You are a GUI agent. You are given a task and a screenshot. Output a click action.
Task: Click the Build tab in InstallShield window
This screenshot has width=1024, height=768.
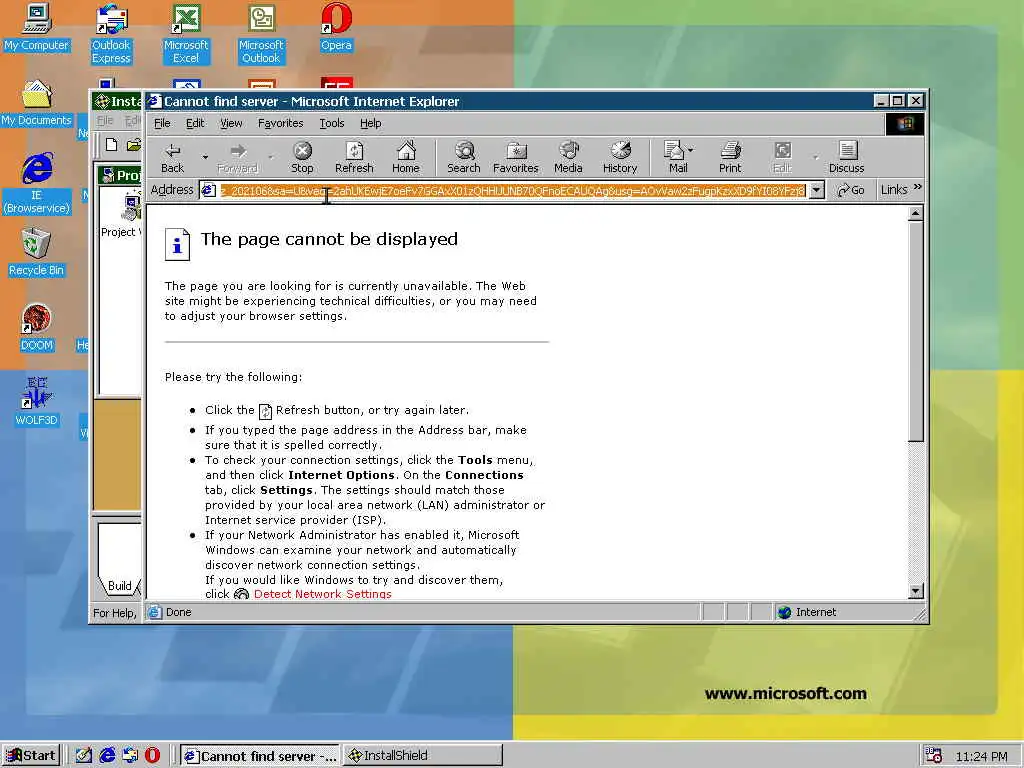click(x=119, y=585)
